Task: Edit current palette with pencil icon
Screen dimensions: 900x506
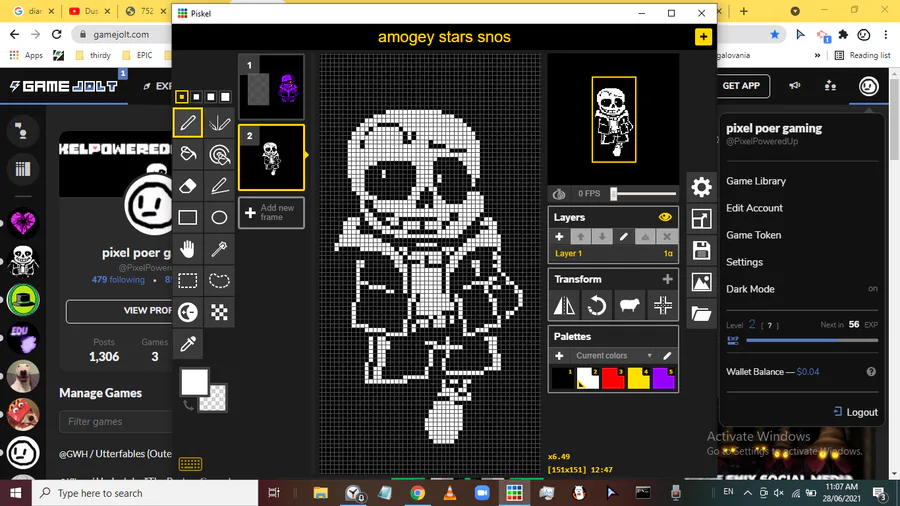Action: tap(667, 356)
